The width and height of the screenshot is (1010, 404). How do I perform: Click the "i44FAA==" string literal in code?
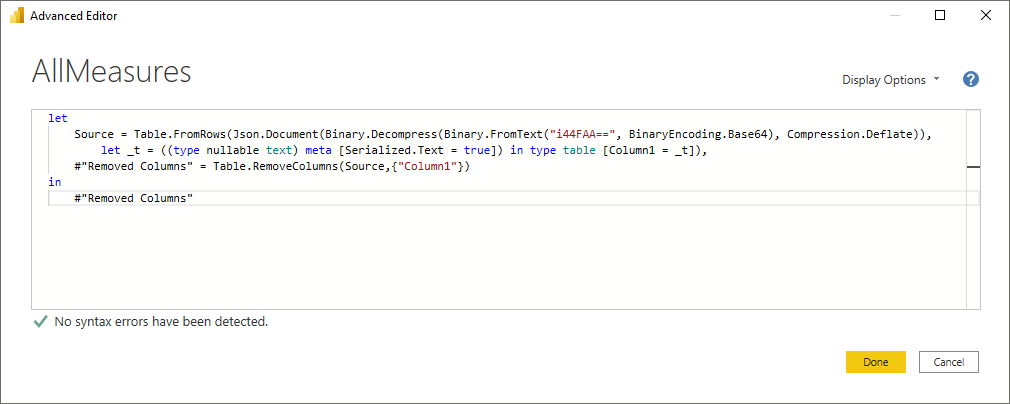(x=584, y=135)
